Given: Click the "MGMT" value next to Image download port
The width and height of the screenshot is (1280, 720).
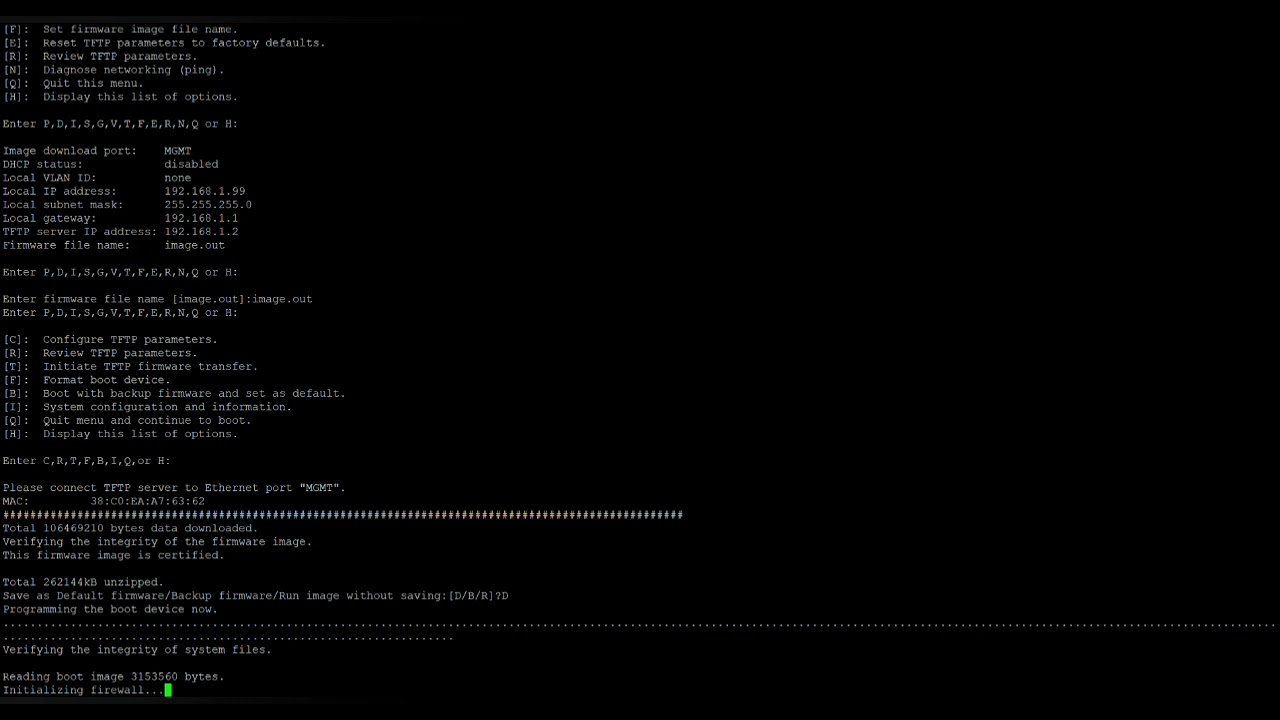Looking at the screenshot, I should click(x=178, y=151).
